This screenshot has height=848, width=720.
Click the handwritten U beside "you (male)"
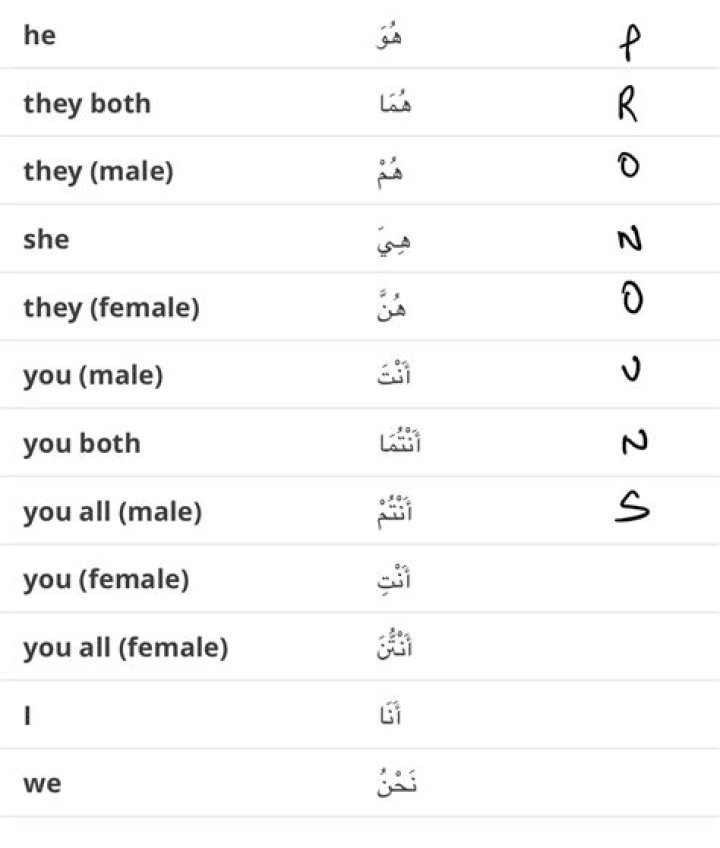pyautogui.click(x=630, y=372)
